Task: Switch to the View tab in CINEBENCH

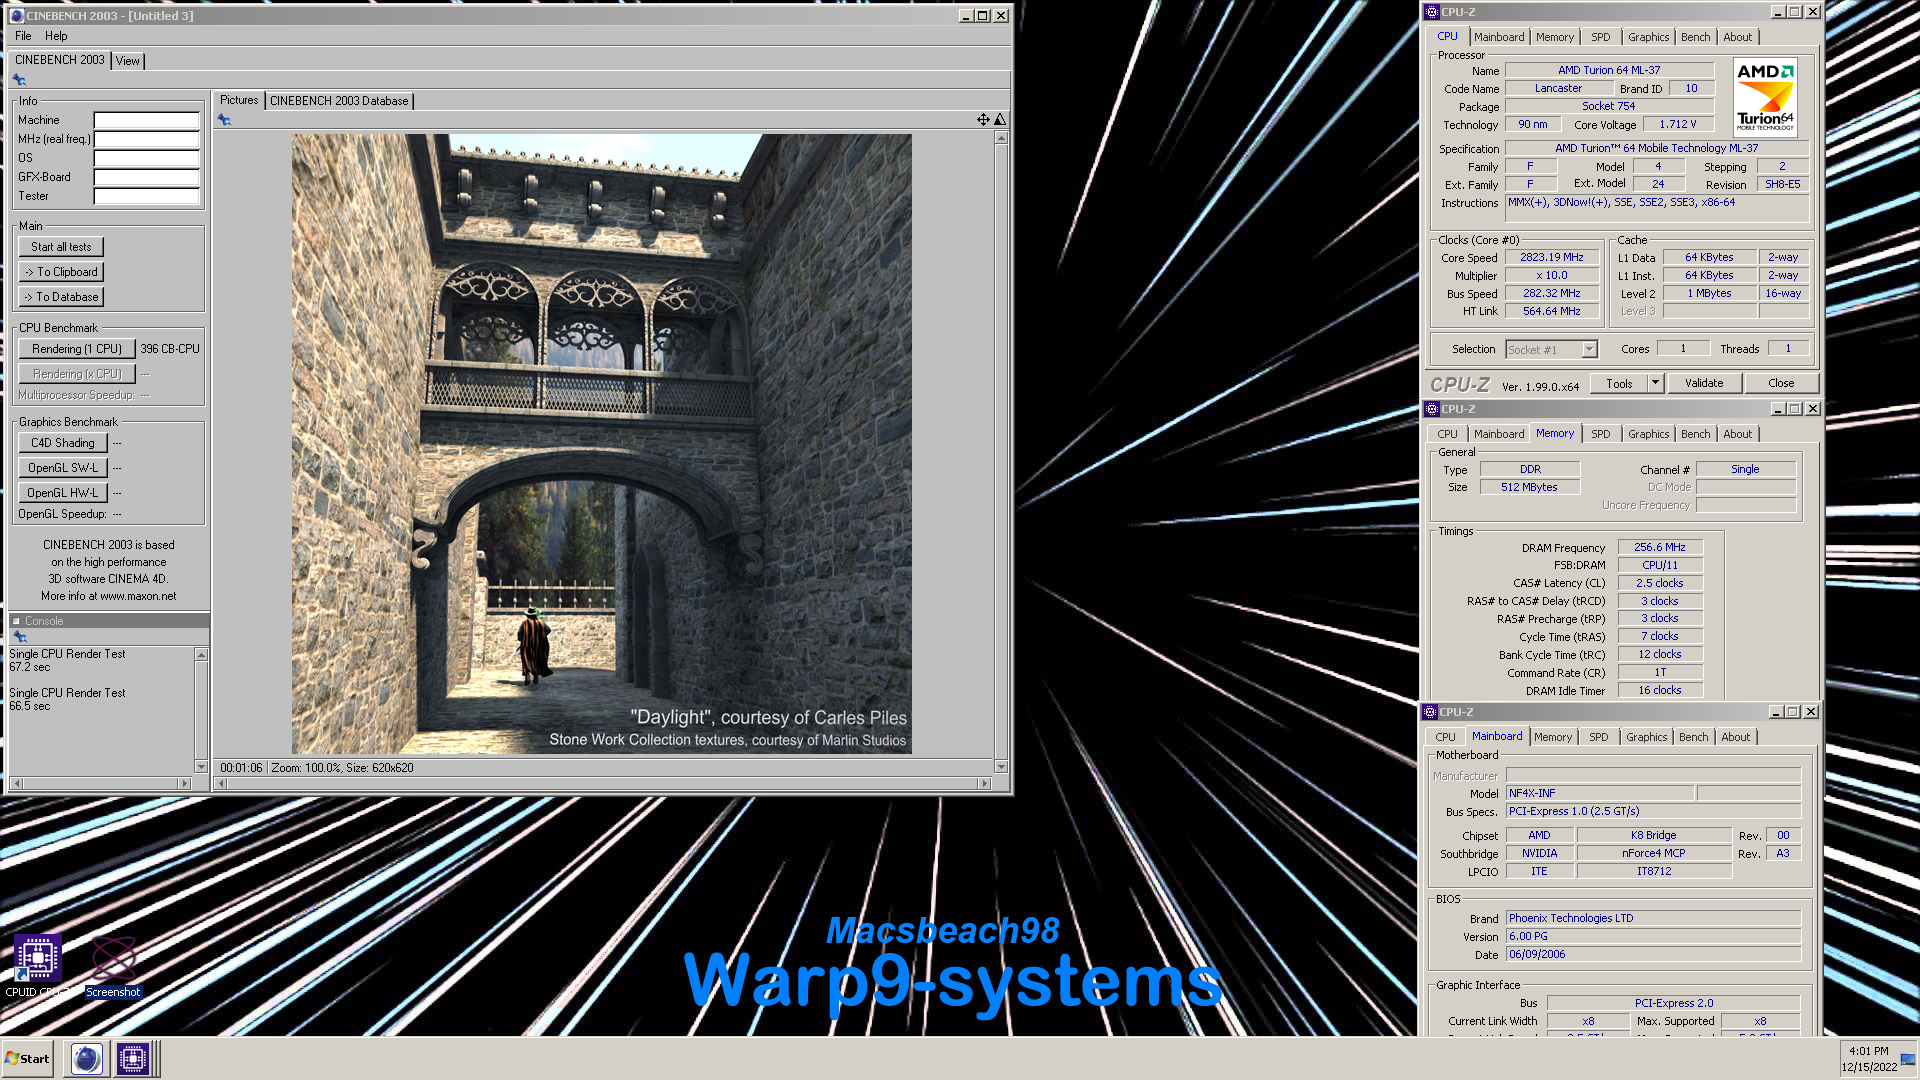Action: (127, 61)
